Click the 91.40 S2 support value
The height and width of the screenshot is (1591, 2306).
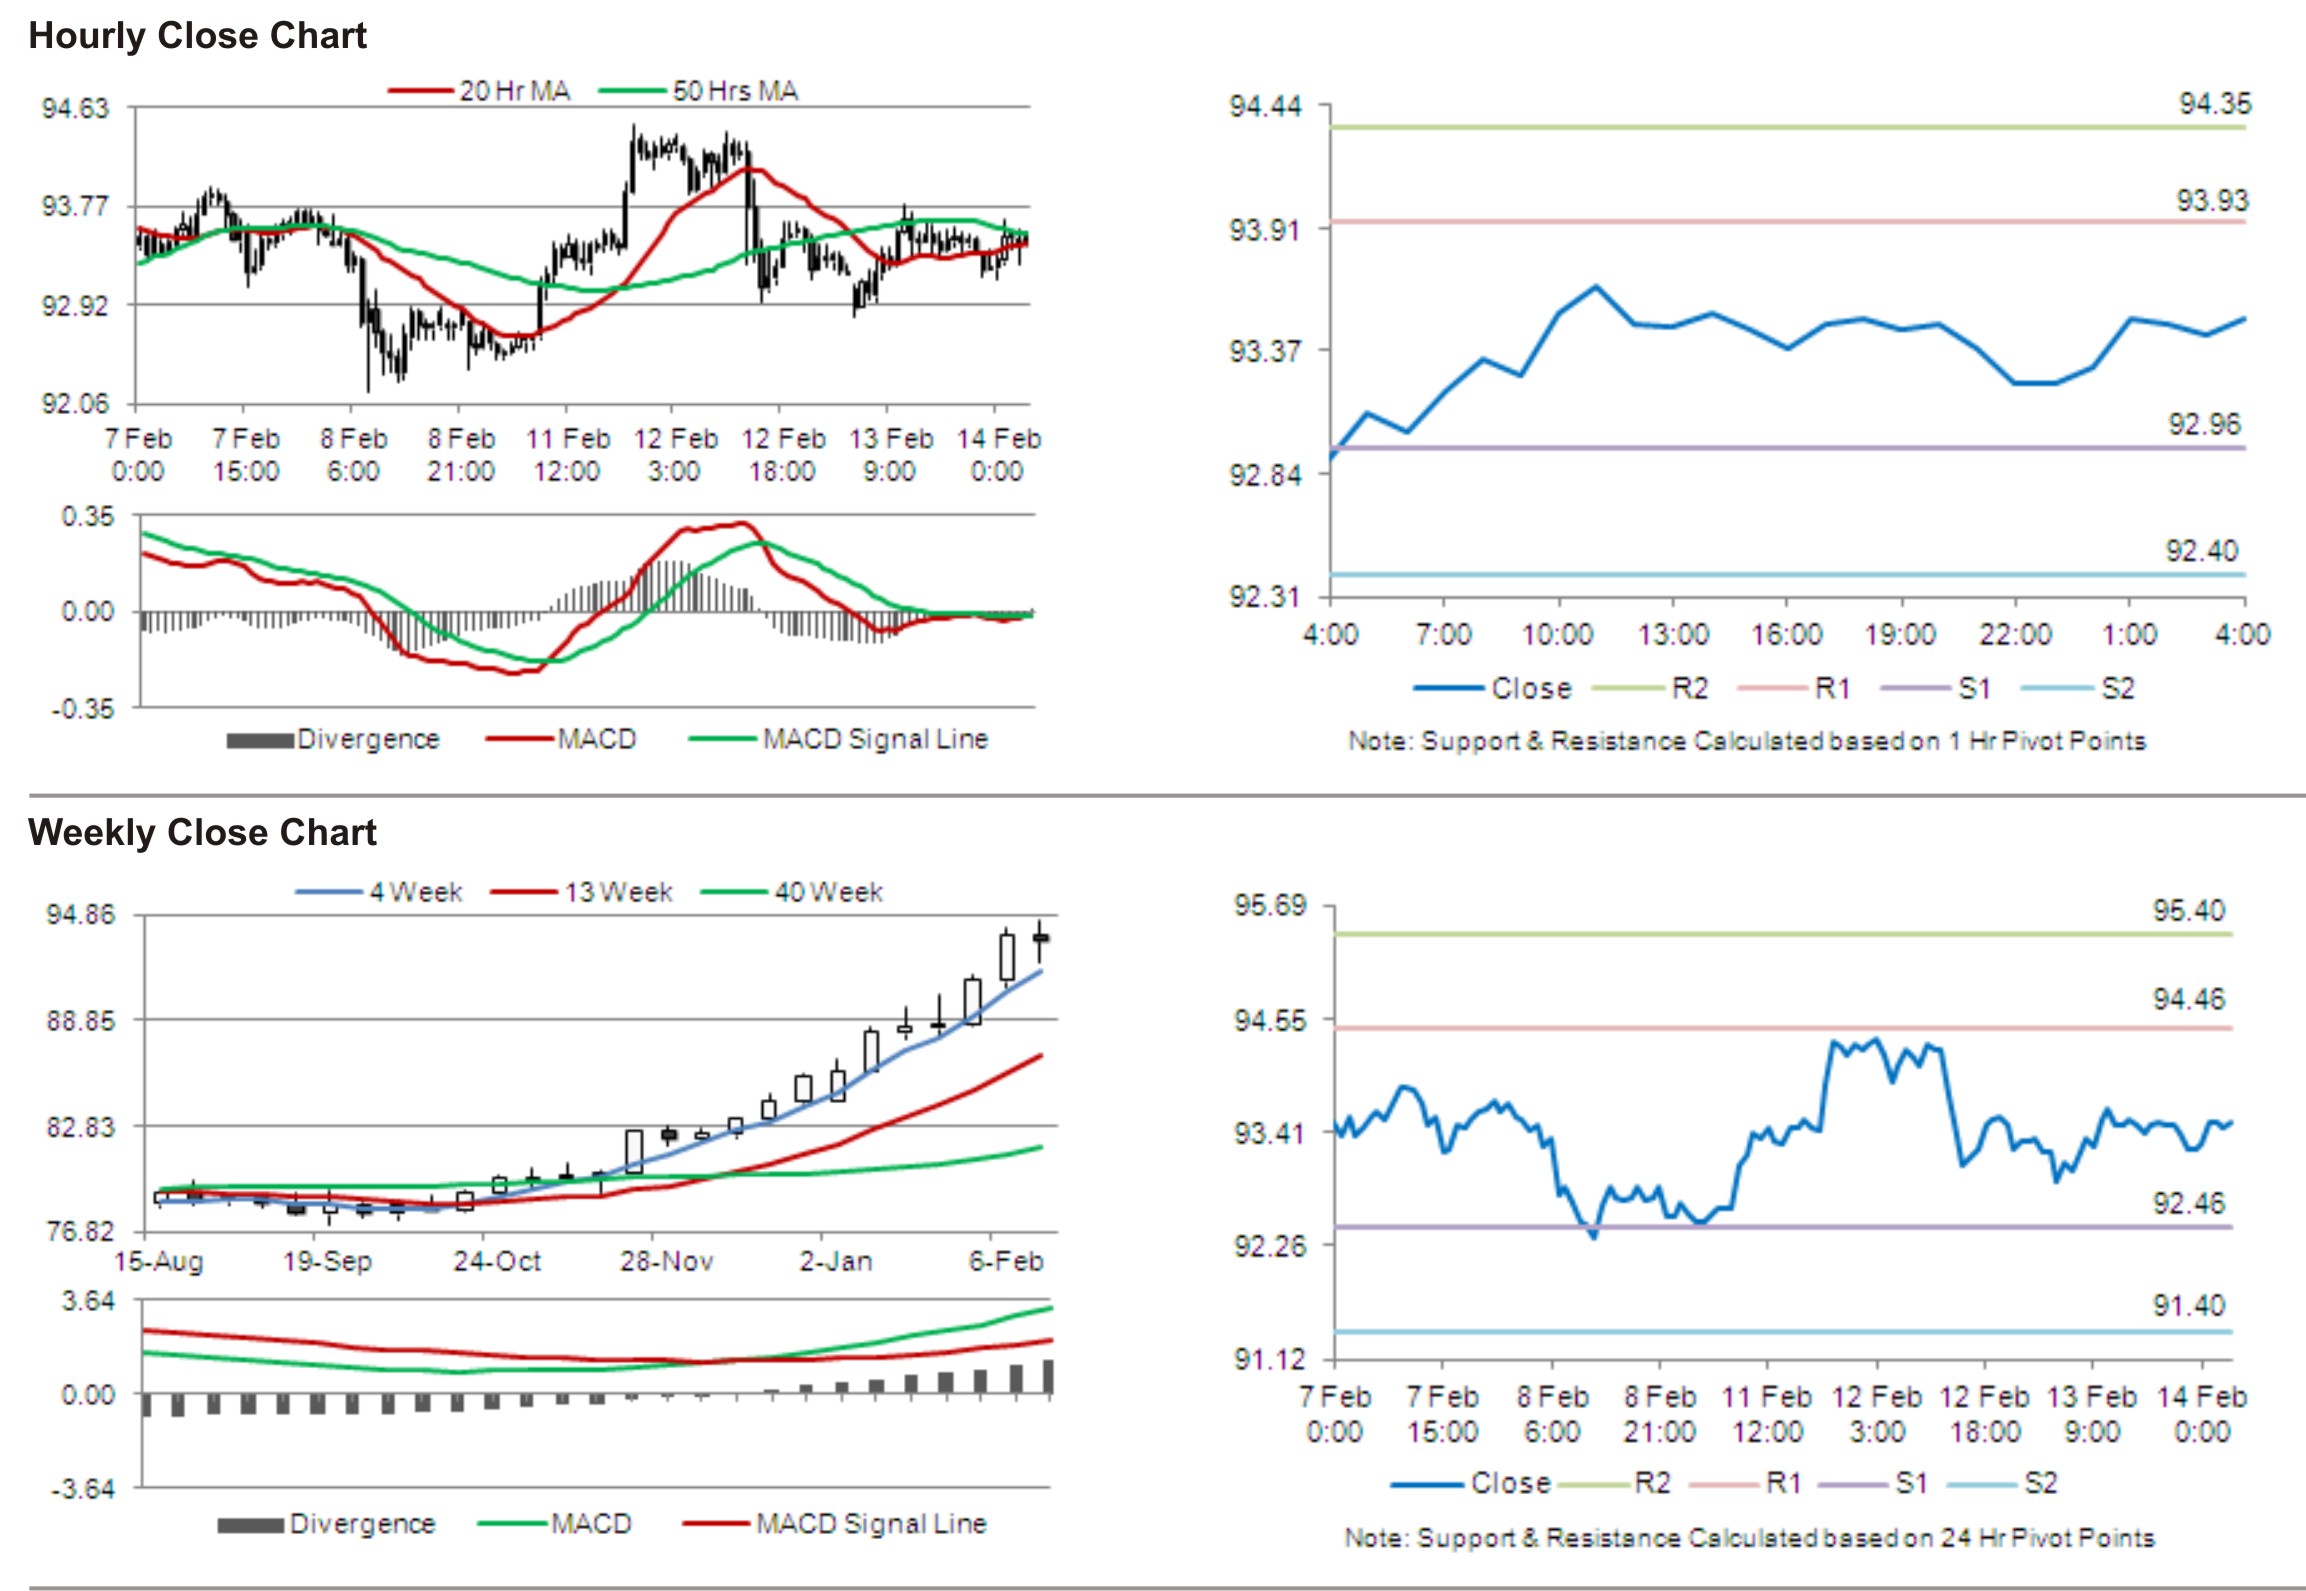point(2189,1305)
